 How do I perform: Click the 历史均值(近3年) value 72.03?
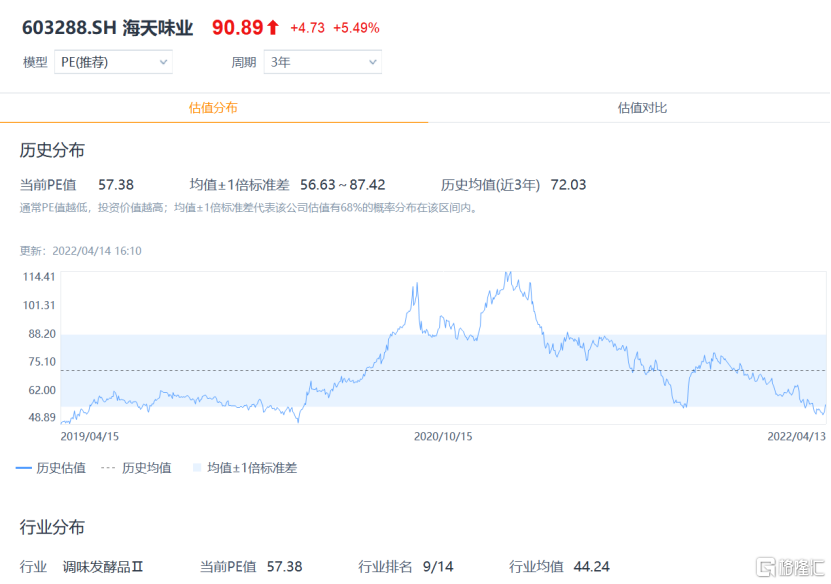coord(568,185)
